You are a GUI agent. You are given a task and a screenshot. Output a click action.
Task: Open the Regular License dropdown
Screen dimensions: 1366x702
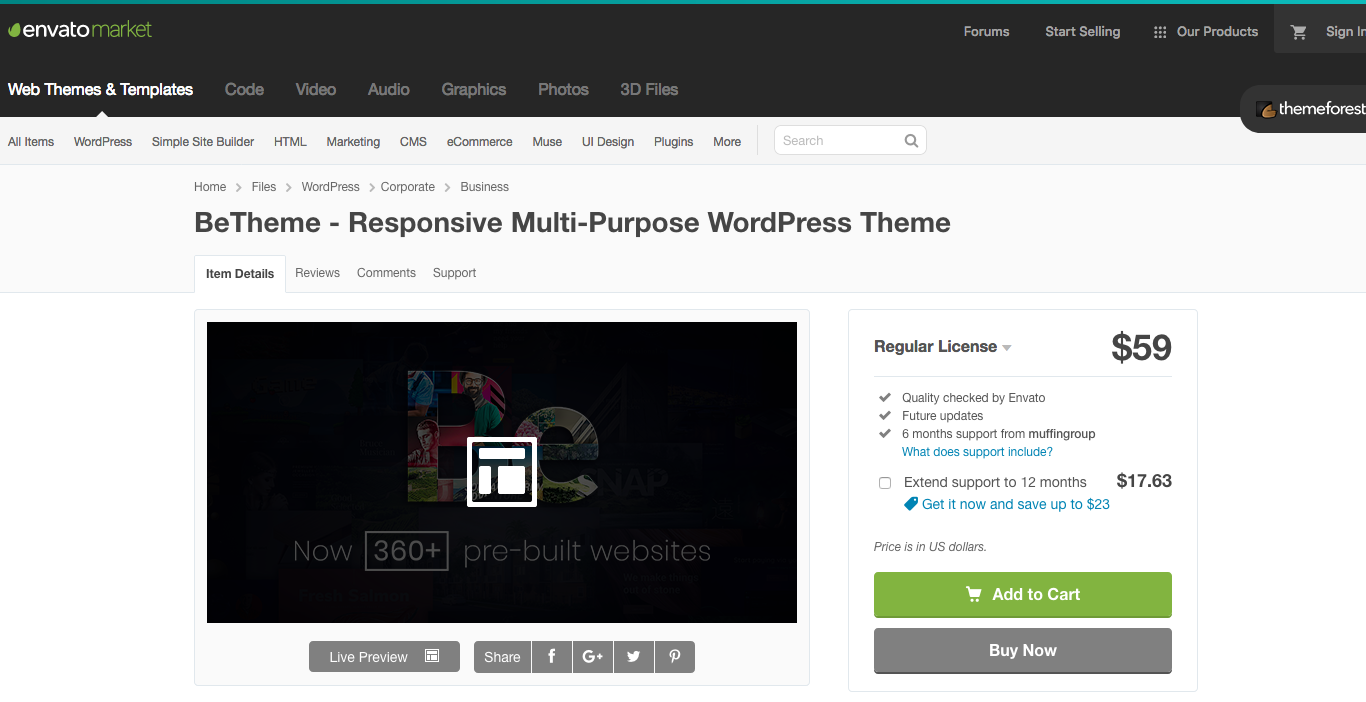click(943, 347)
